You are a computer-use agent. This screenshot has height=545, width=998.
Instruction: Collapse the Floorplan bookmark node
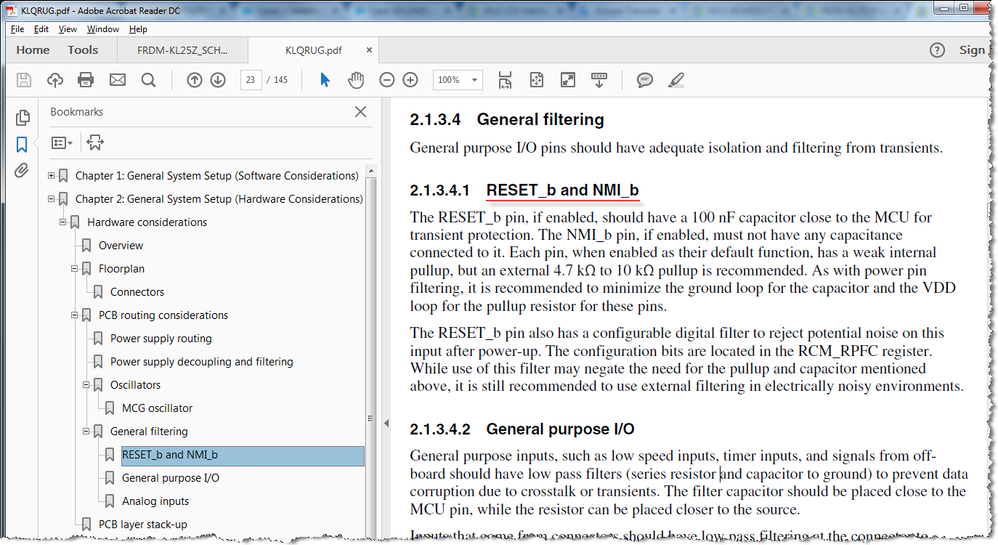(x=74, y=269)
